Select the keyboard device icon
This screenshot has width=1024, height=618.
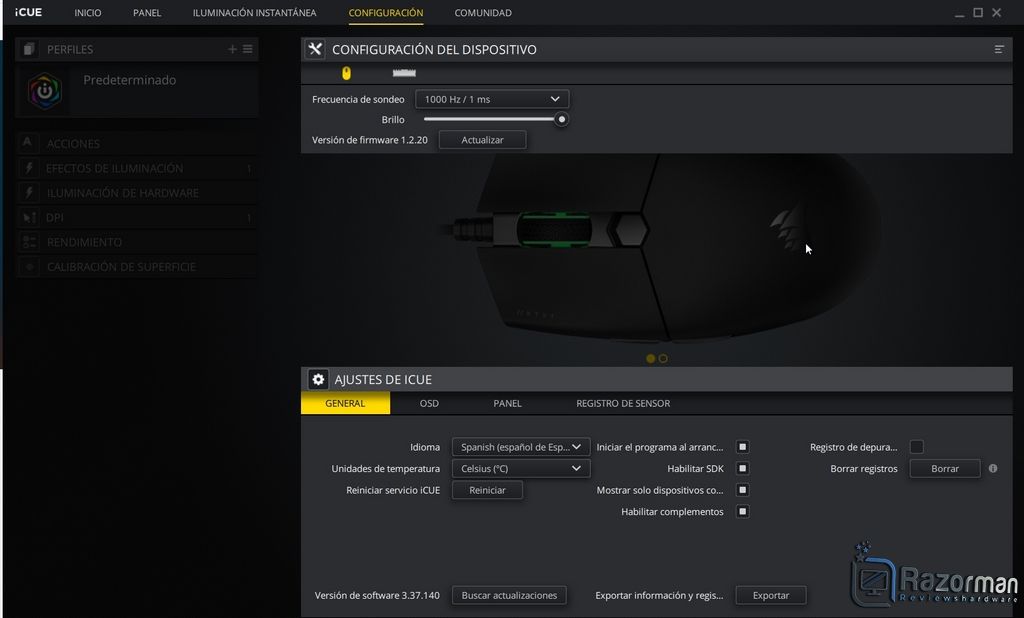[x=404, y=73]
